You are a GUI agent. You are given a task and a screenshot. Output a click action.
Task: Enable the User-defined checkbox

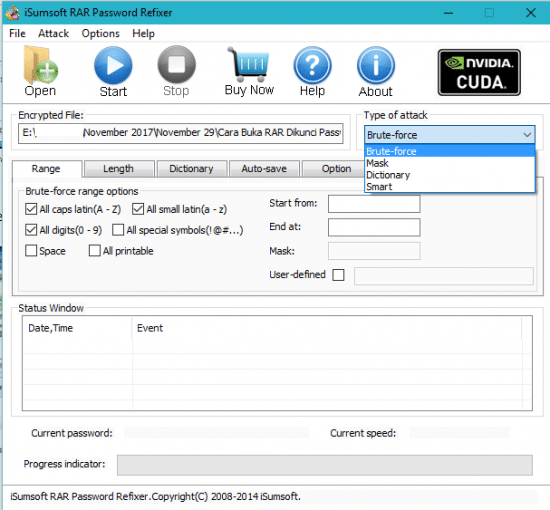[x=338, y=275]
